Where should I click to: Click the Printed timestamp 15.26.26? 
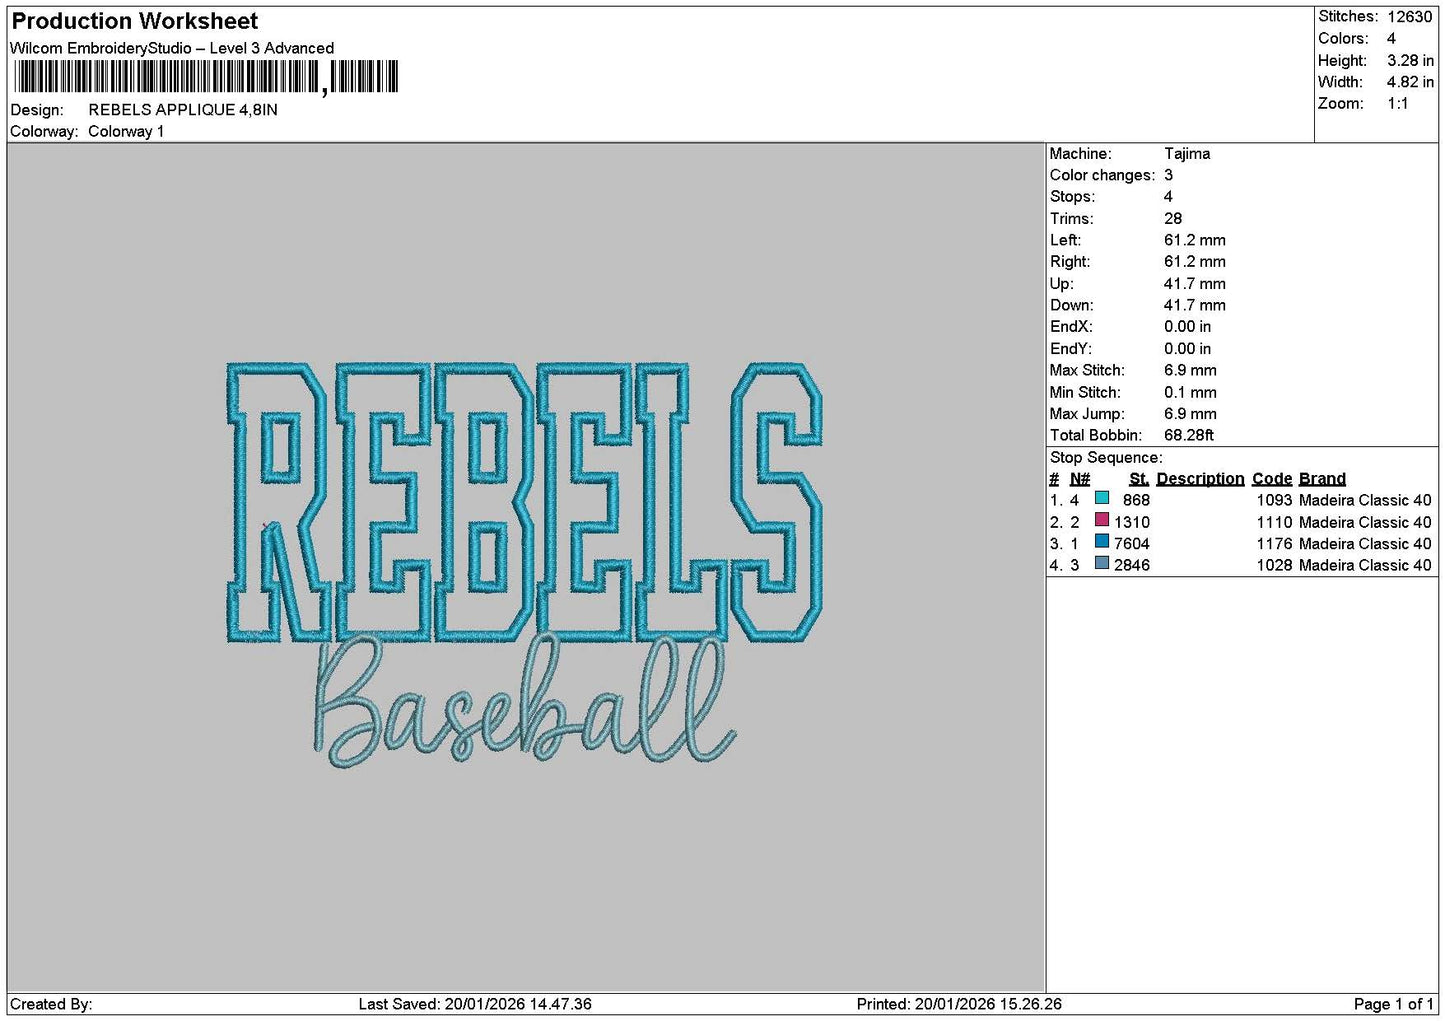tap(1029, 1004)
